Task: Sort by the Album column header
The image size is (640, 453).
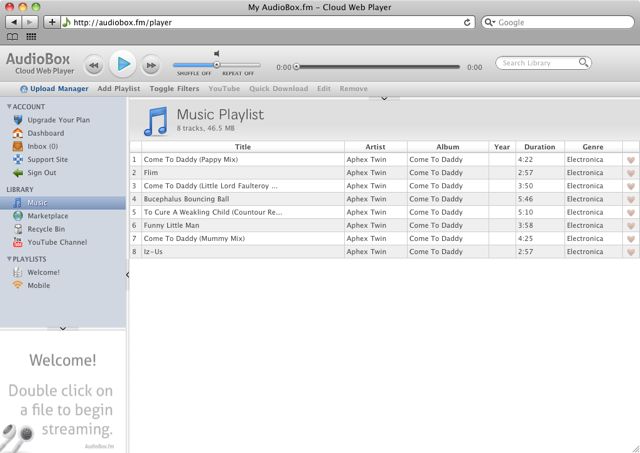Action: click(448, 147)
